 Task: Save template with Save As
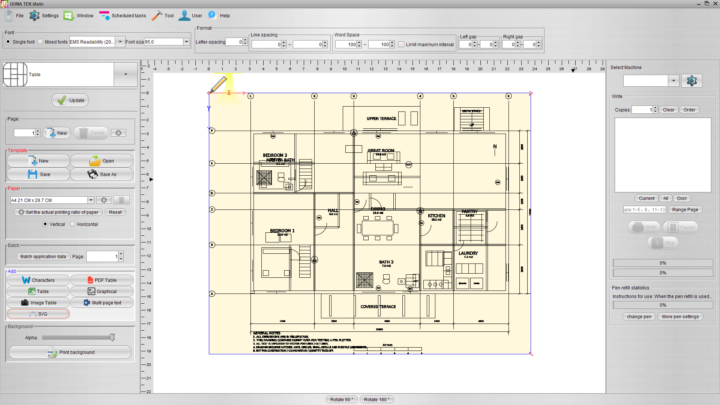click(x=102, y=174)
